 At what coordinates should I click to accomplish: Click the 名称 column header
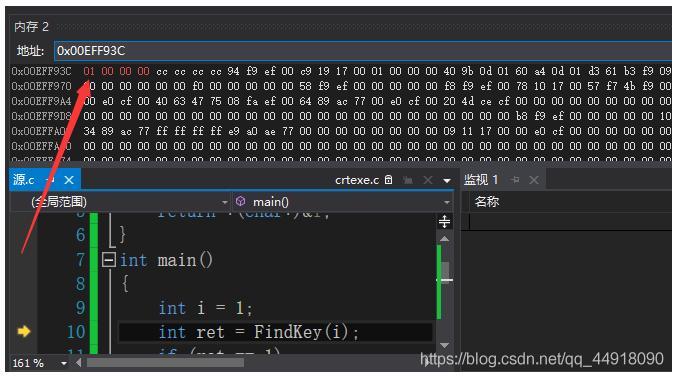[x=487, y=201]
